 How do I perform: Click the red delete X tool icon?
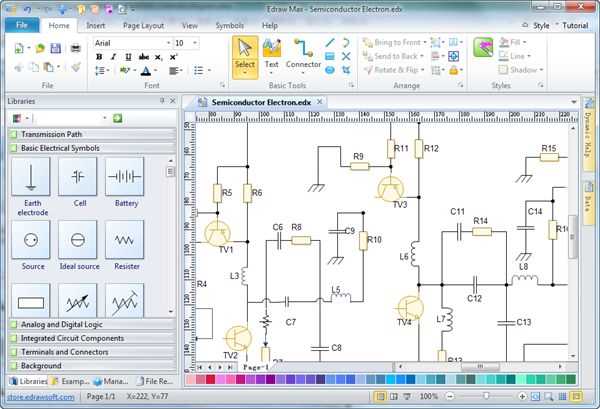point(346,57)
